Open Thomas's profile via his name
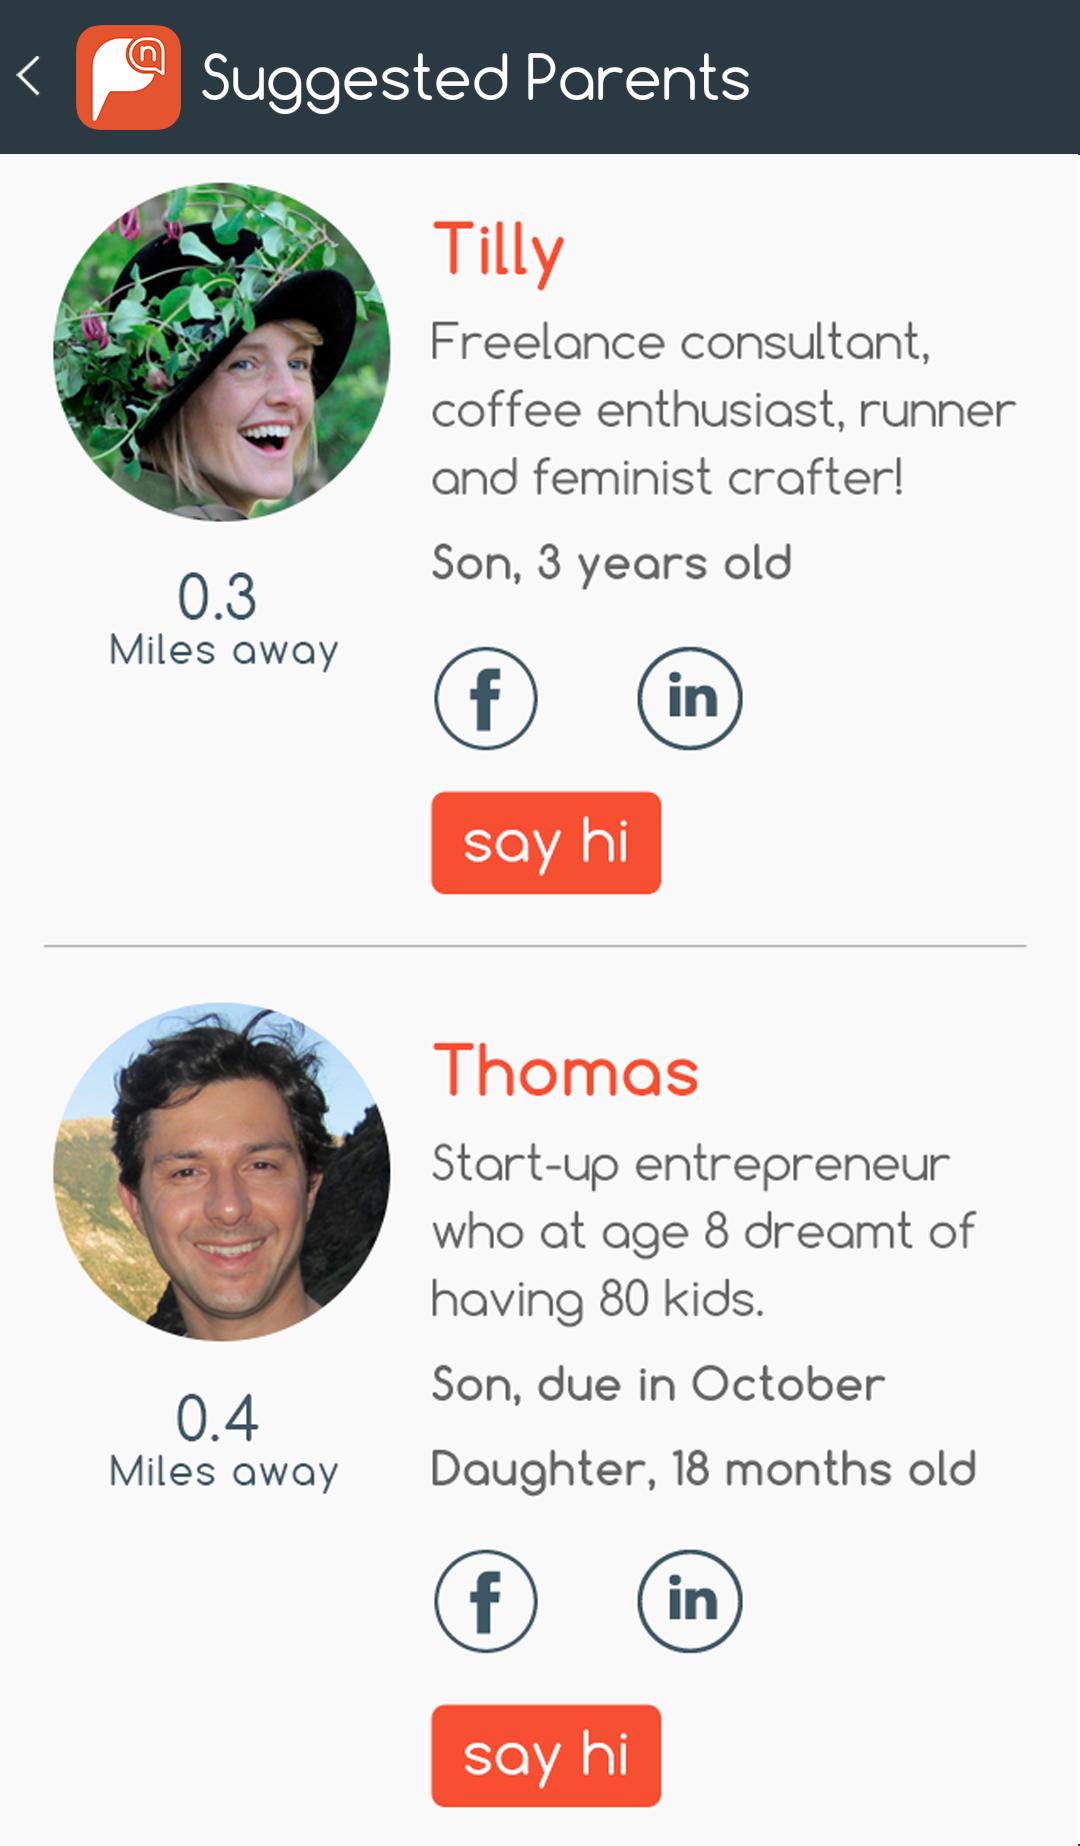The image size is (1080, 1846). (x=565, y=1071)
